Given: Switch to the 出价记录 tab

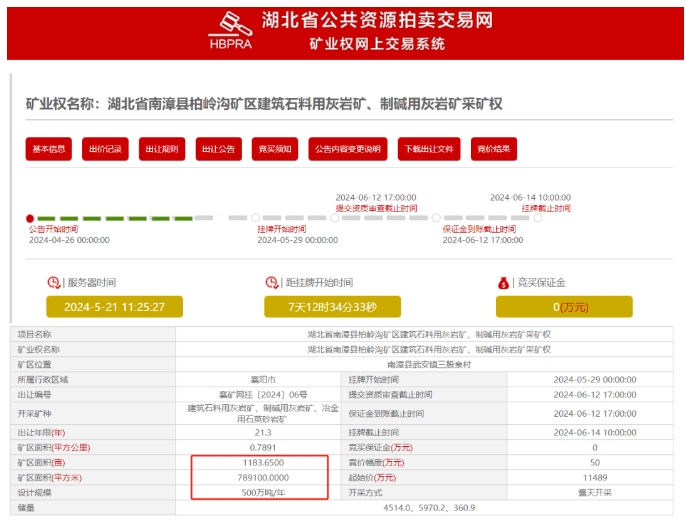Looking at the screenshot, I should pyautogui.click(x=106, y=149).
